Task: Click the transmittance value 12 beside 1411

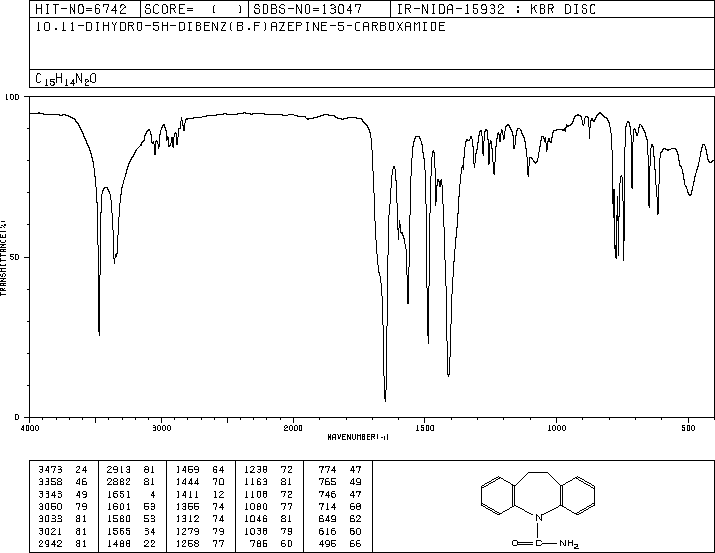Action: pos(218,494)
